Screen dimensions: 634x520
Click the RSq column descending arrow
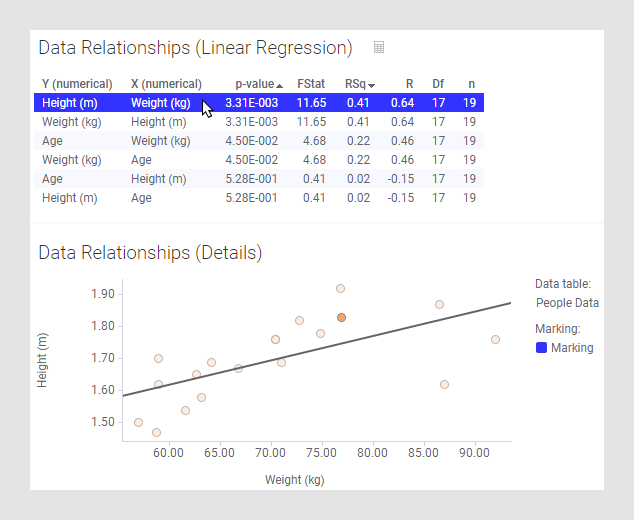coord(373,85)
